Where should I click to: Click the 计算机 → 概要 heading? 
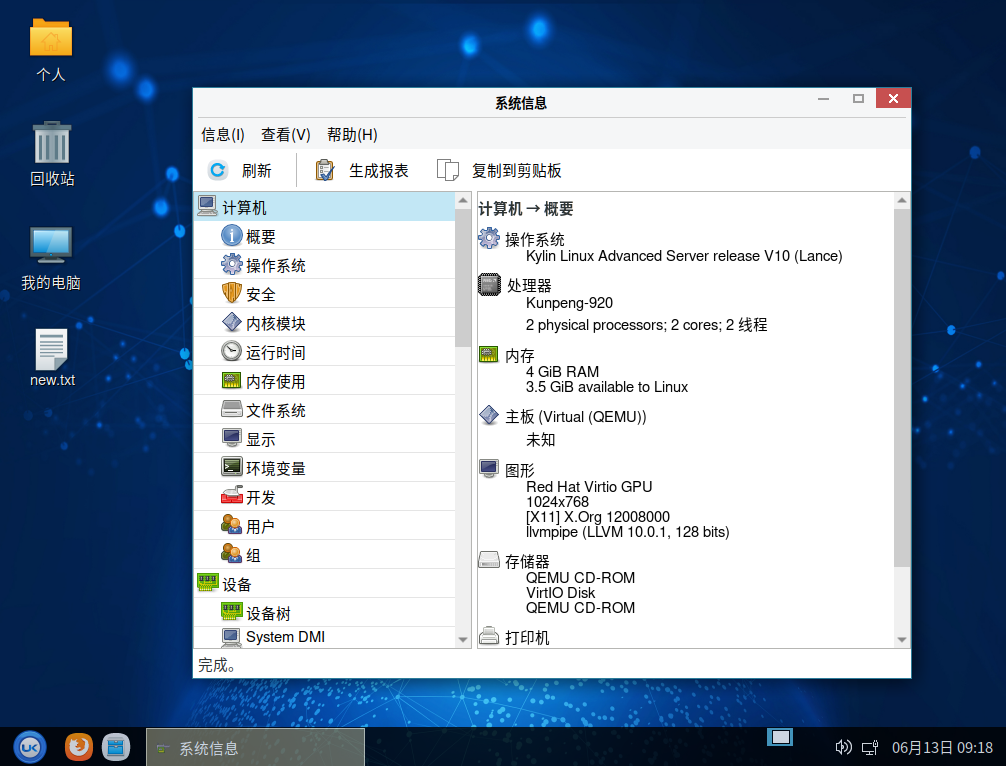click(525, 209)
